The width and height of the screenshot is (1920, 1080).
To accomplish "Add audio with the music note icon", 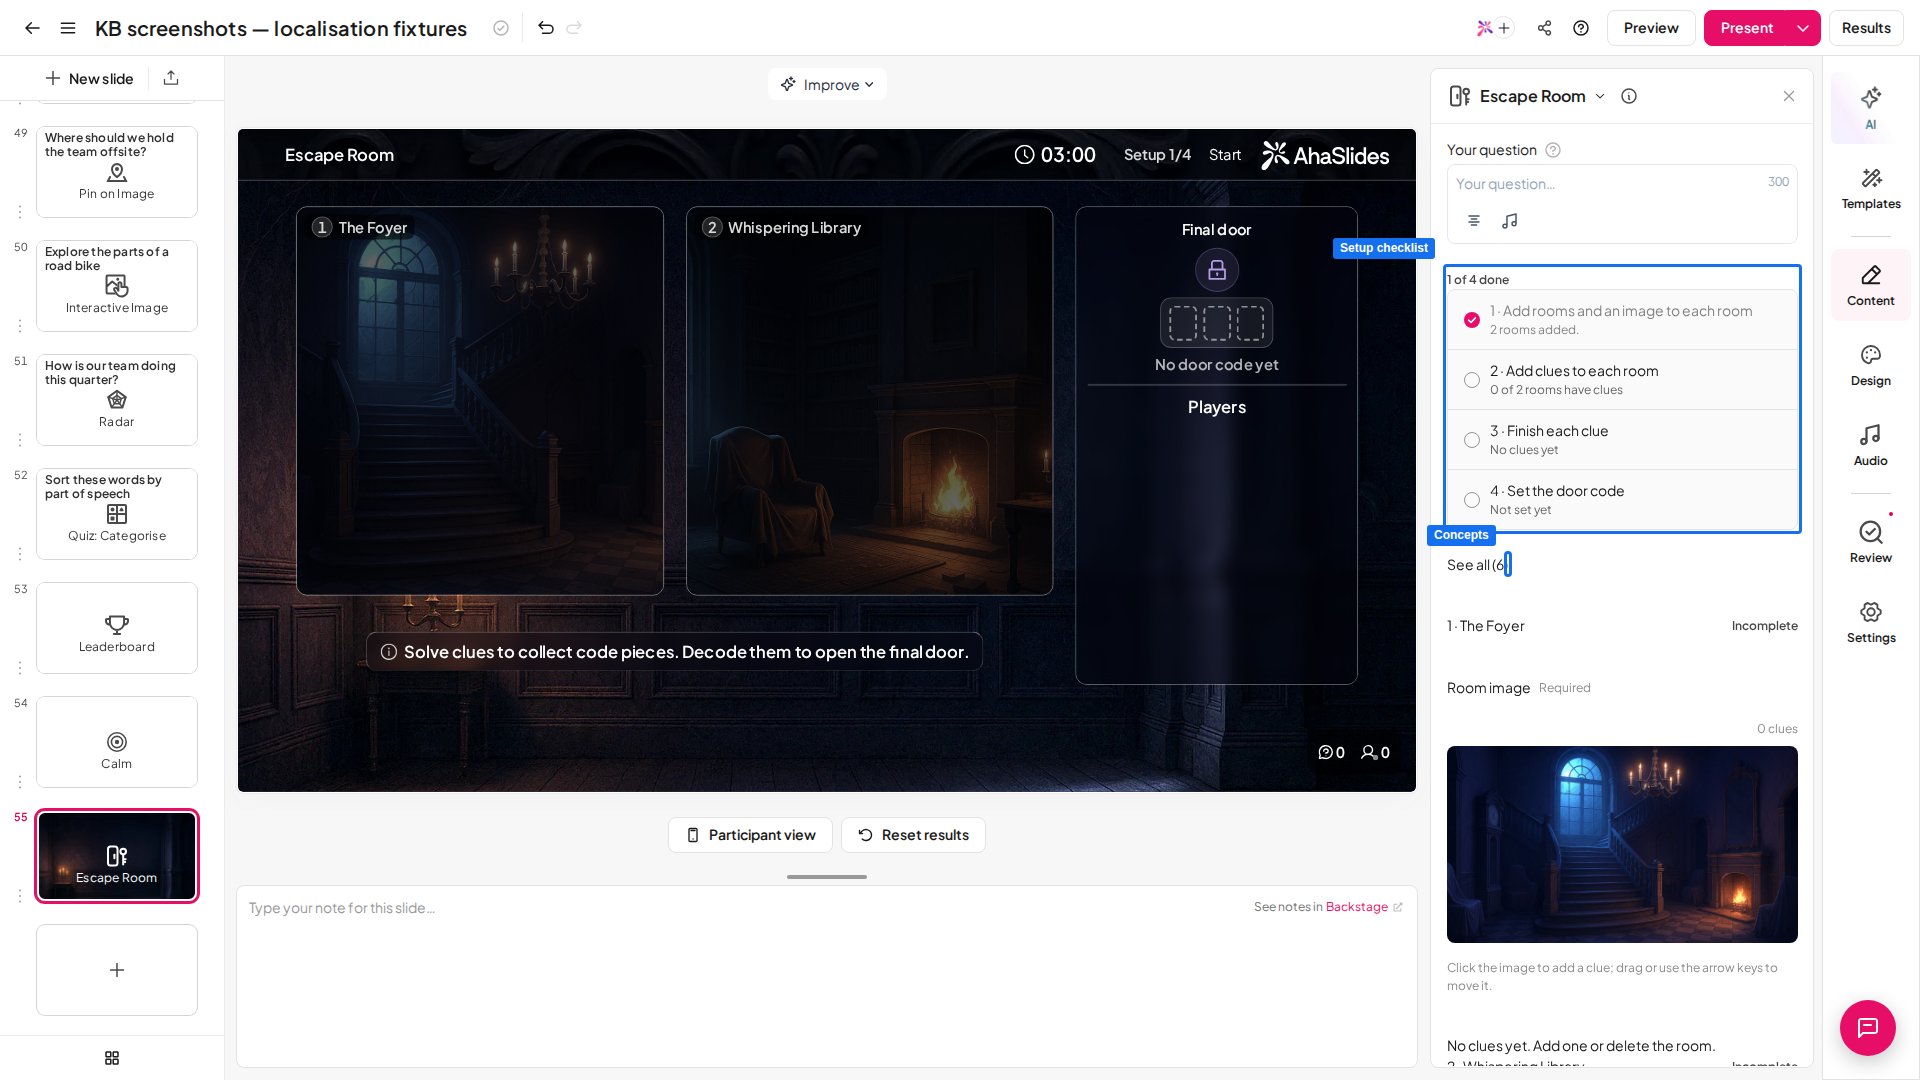I will (1510, 220).
